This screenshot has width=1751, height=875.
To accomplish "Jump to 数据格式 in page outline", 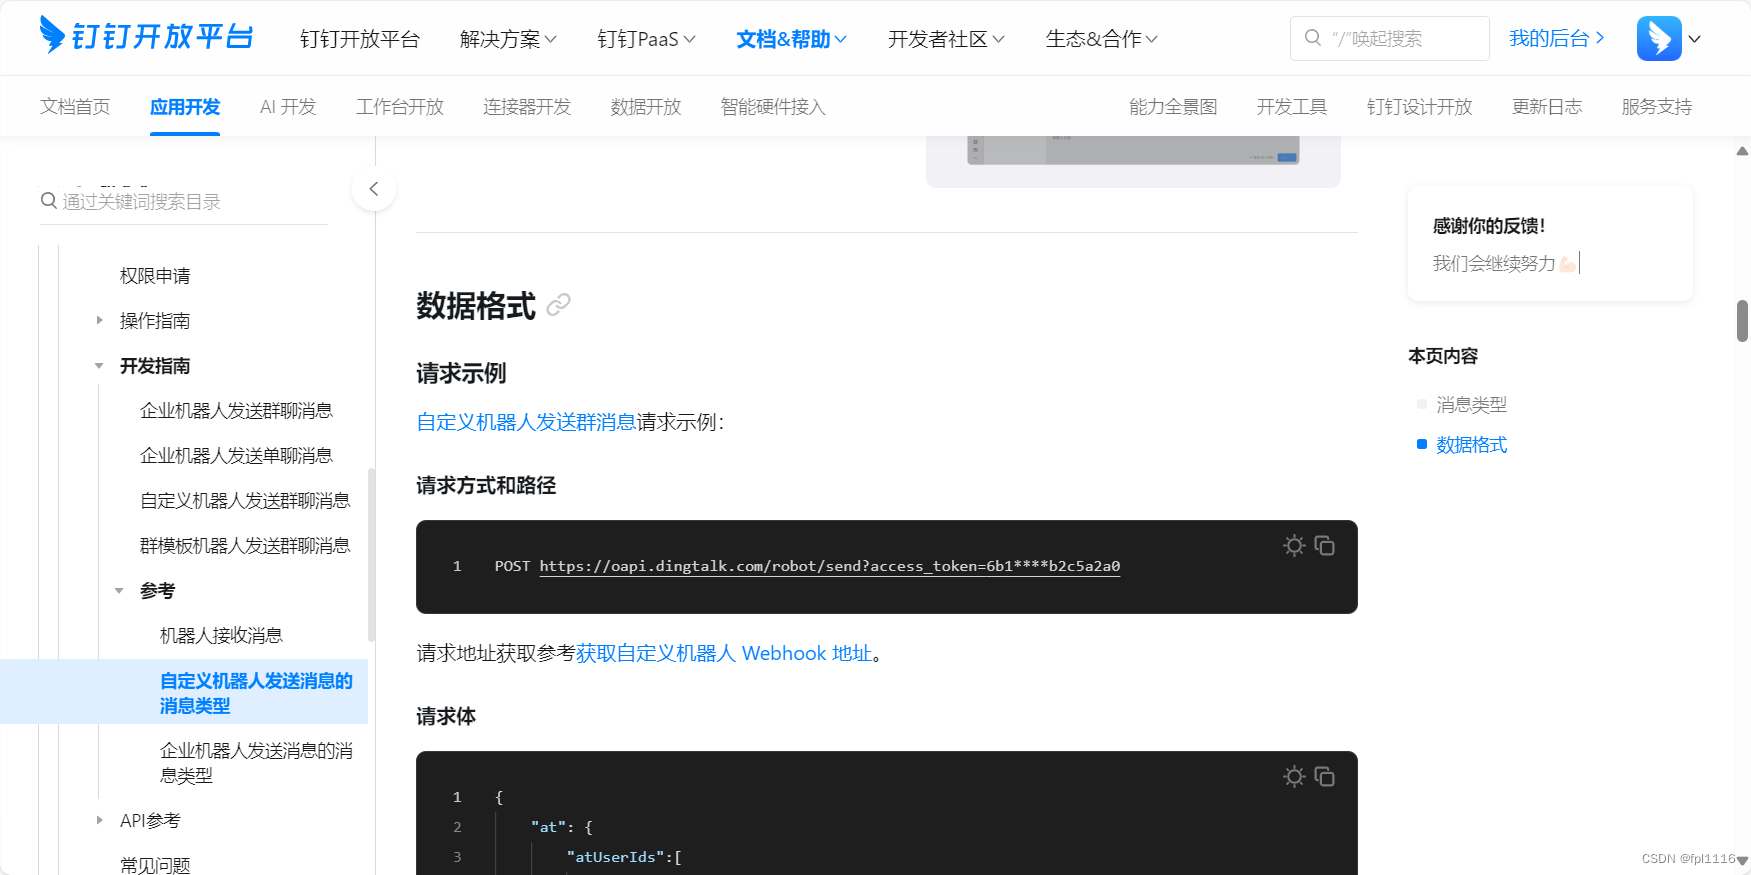I will point(1471,445).
